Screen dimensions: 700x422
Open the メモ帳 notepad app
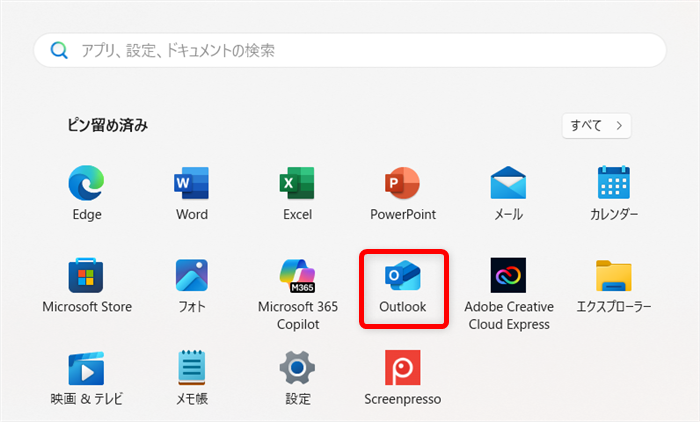point(192,369)
